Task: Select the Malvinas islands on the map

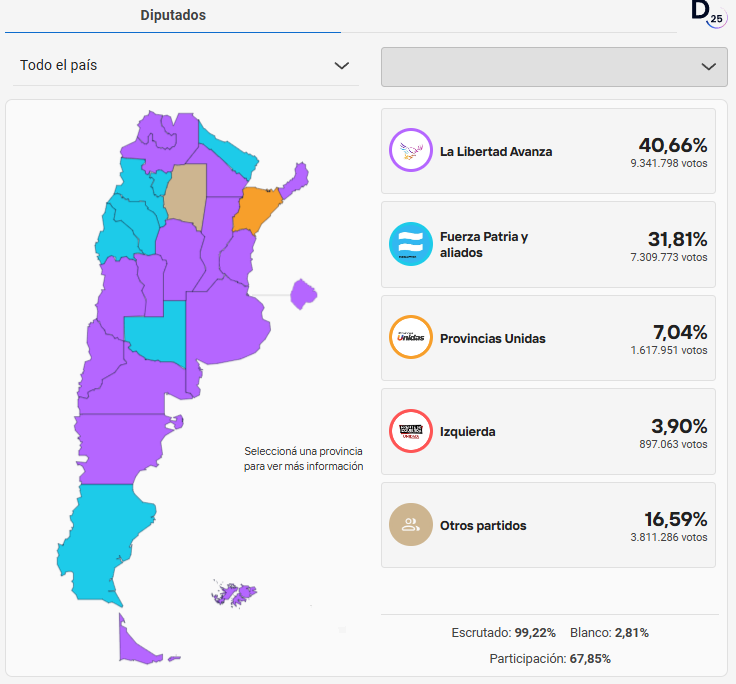Action: pos(234,594)
